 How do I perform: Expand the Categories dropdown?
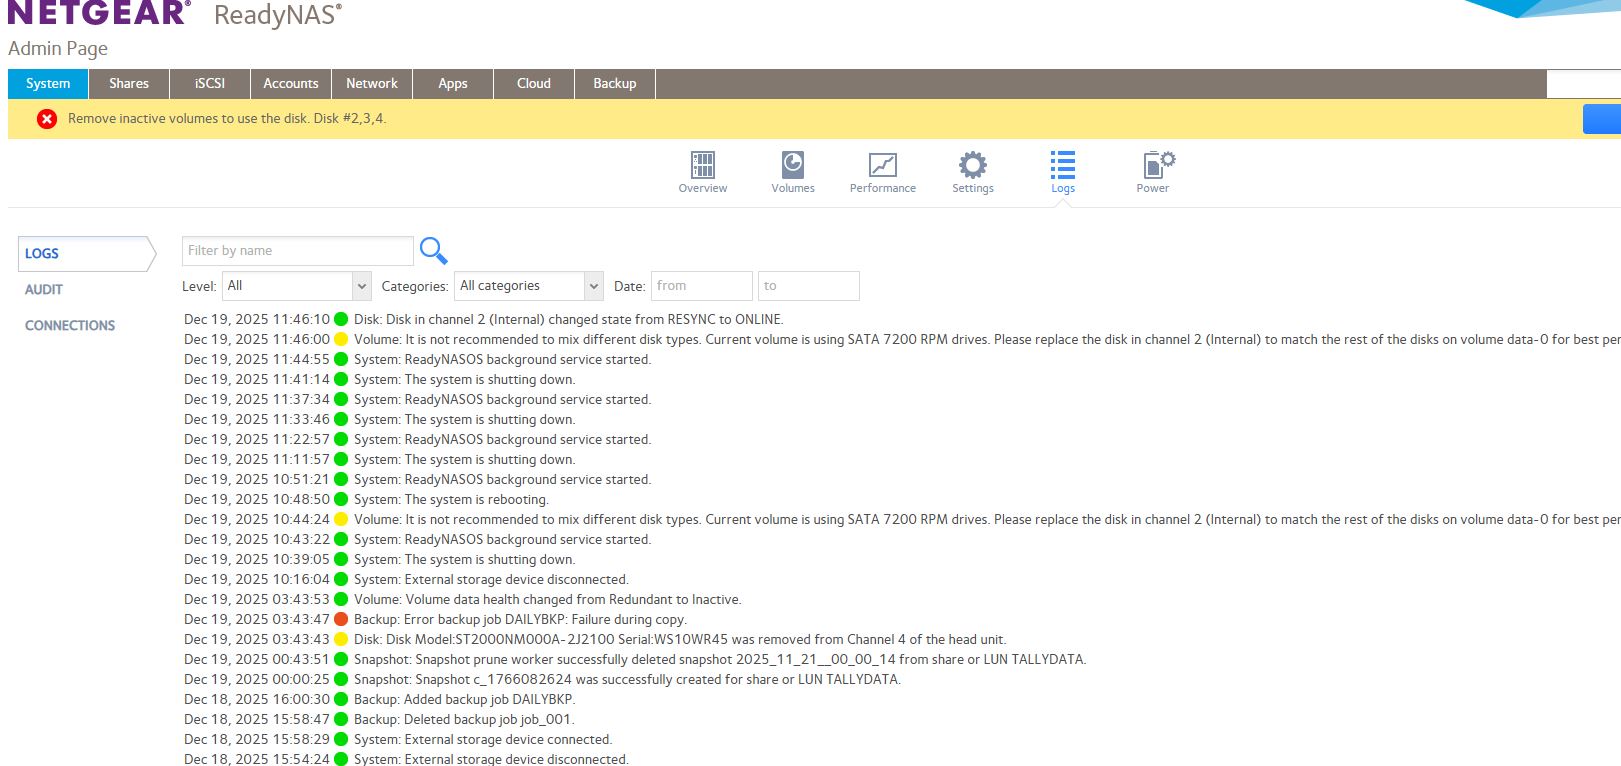pos(528,286)
